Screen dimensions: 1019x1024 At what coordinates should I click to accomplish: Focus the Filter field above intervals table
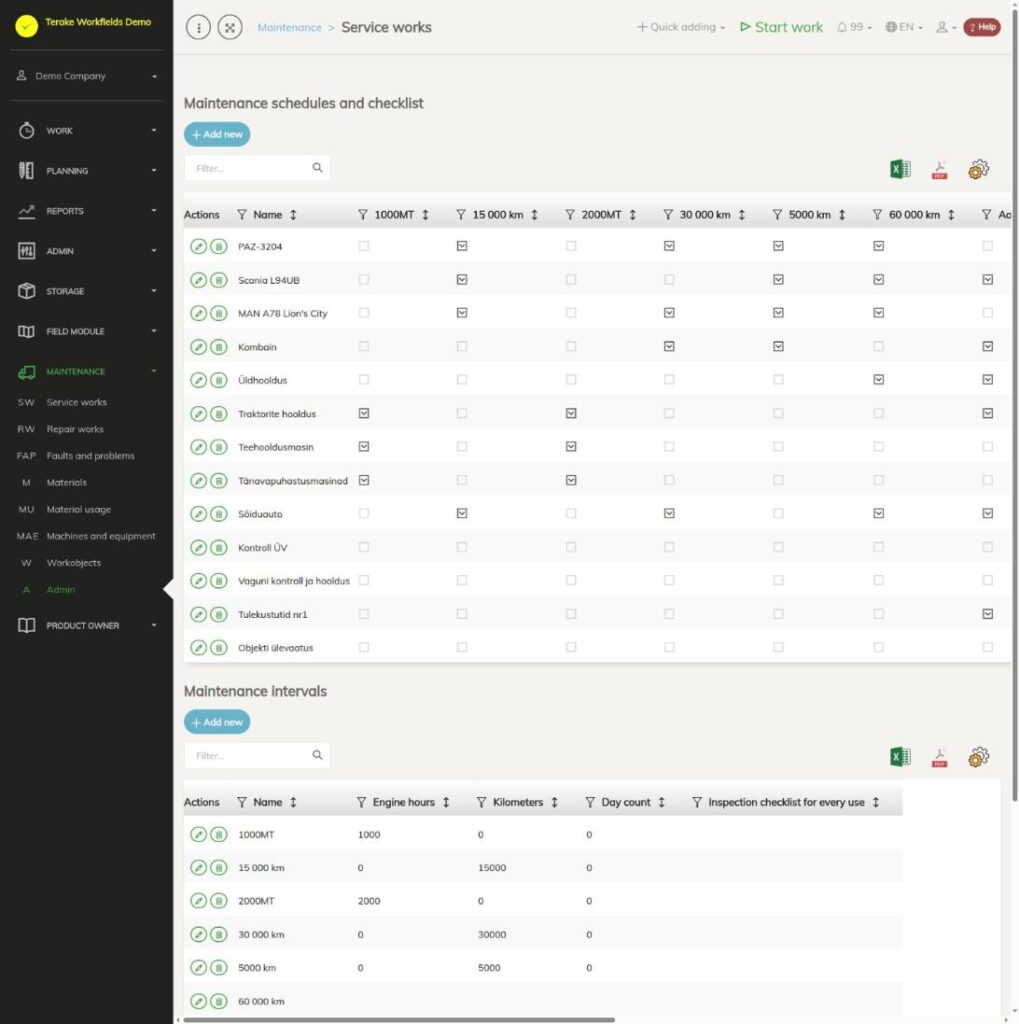(x=257, y=756)
